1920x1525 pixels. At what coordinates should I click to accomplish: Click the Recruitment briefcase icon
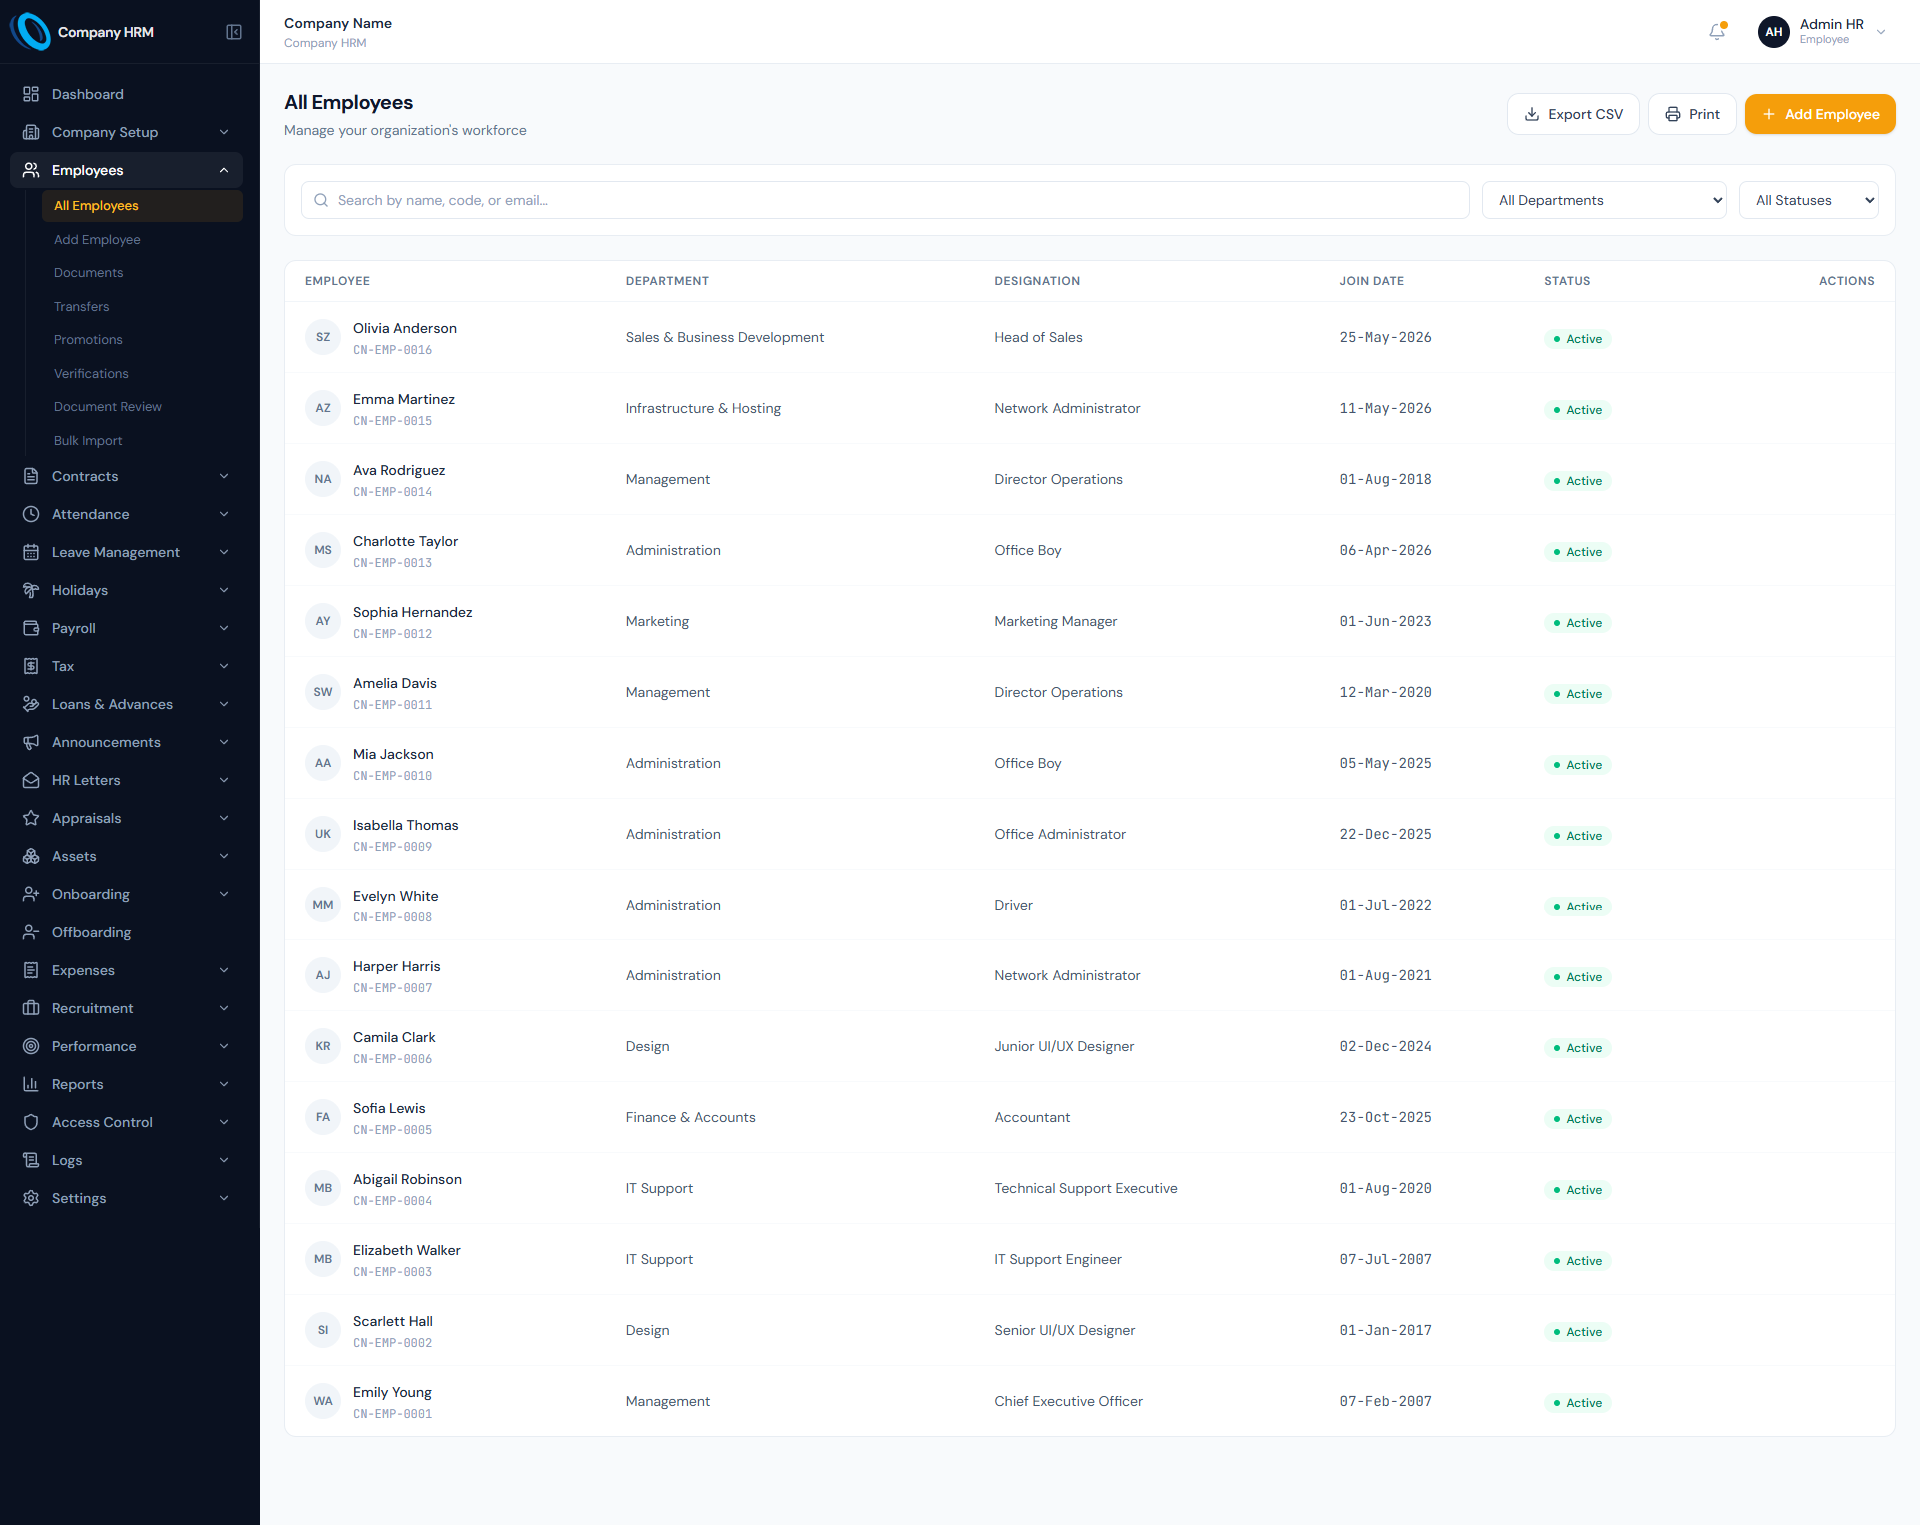pyautogui.click(x=31, y=1008)
